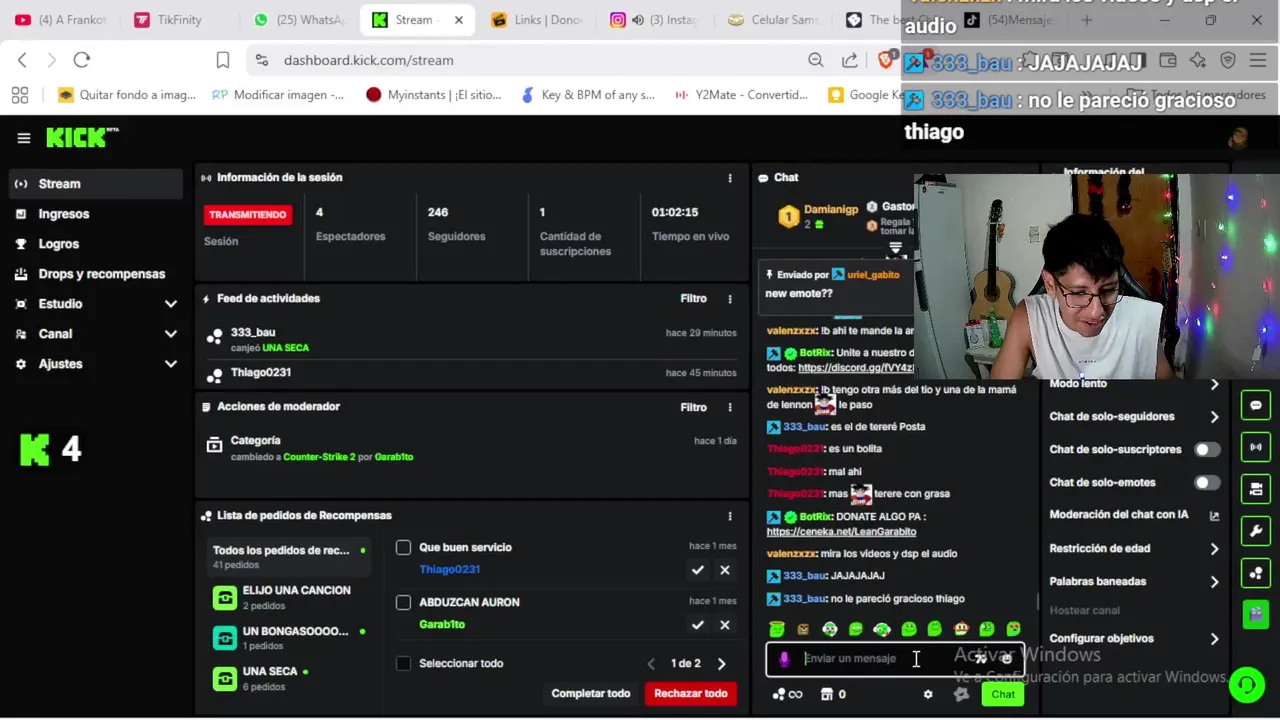Switch to the Instagram browser tab

(657, 20)
